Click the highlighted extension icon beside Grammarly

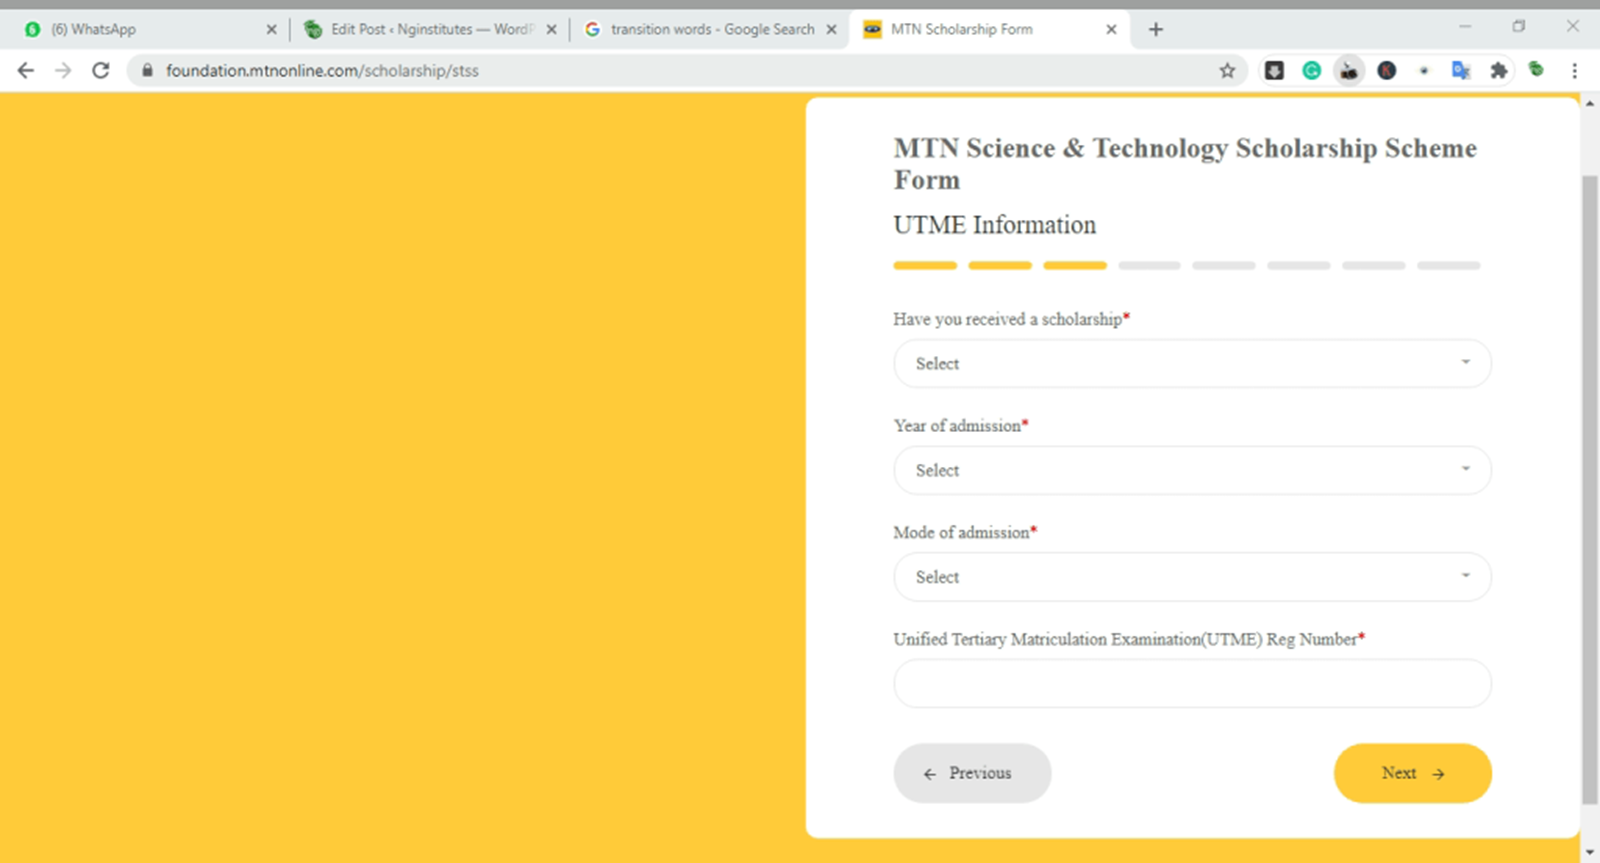1349,70
